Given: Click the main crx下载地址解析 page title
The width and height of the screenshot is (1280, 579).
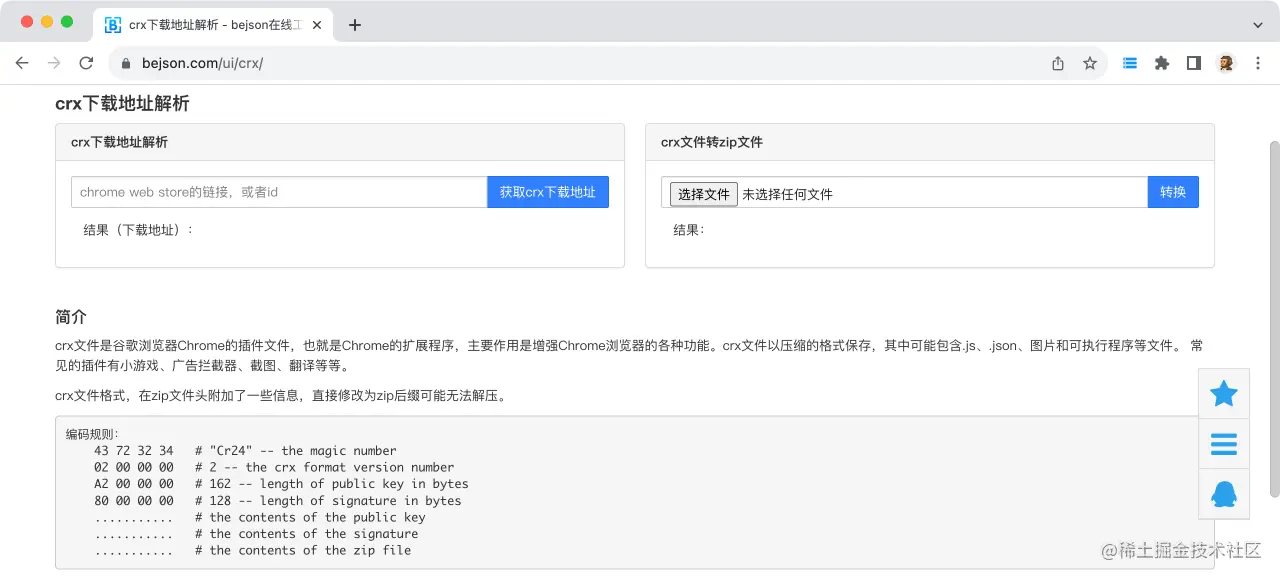Looking at the screenshot, I should (122, 104).
